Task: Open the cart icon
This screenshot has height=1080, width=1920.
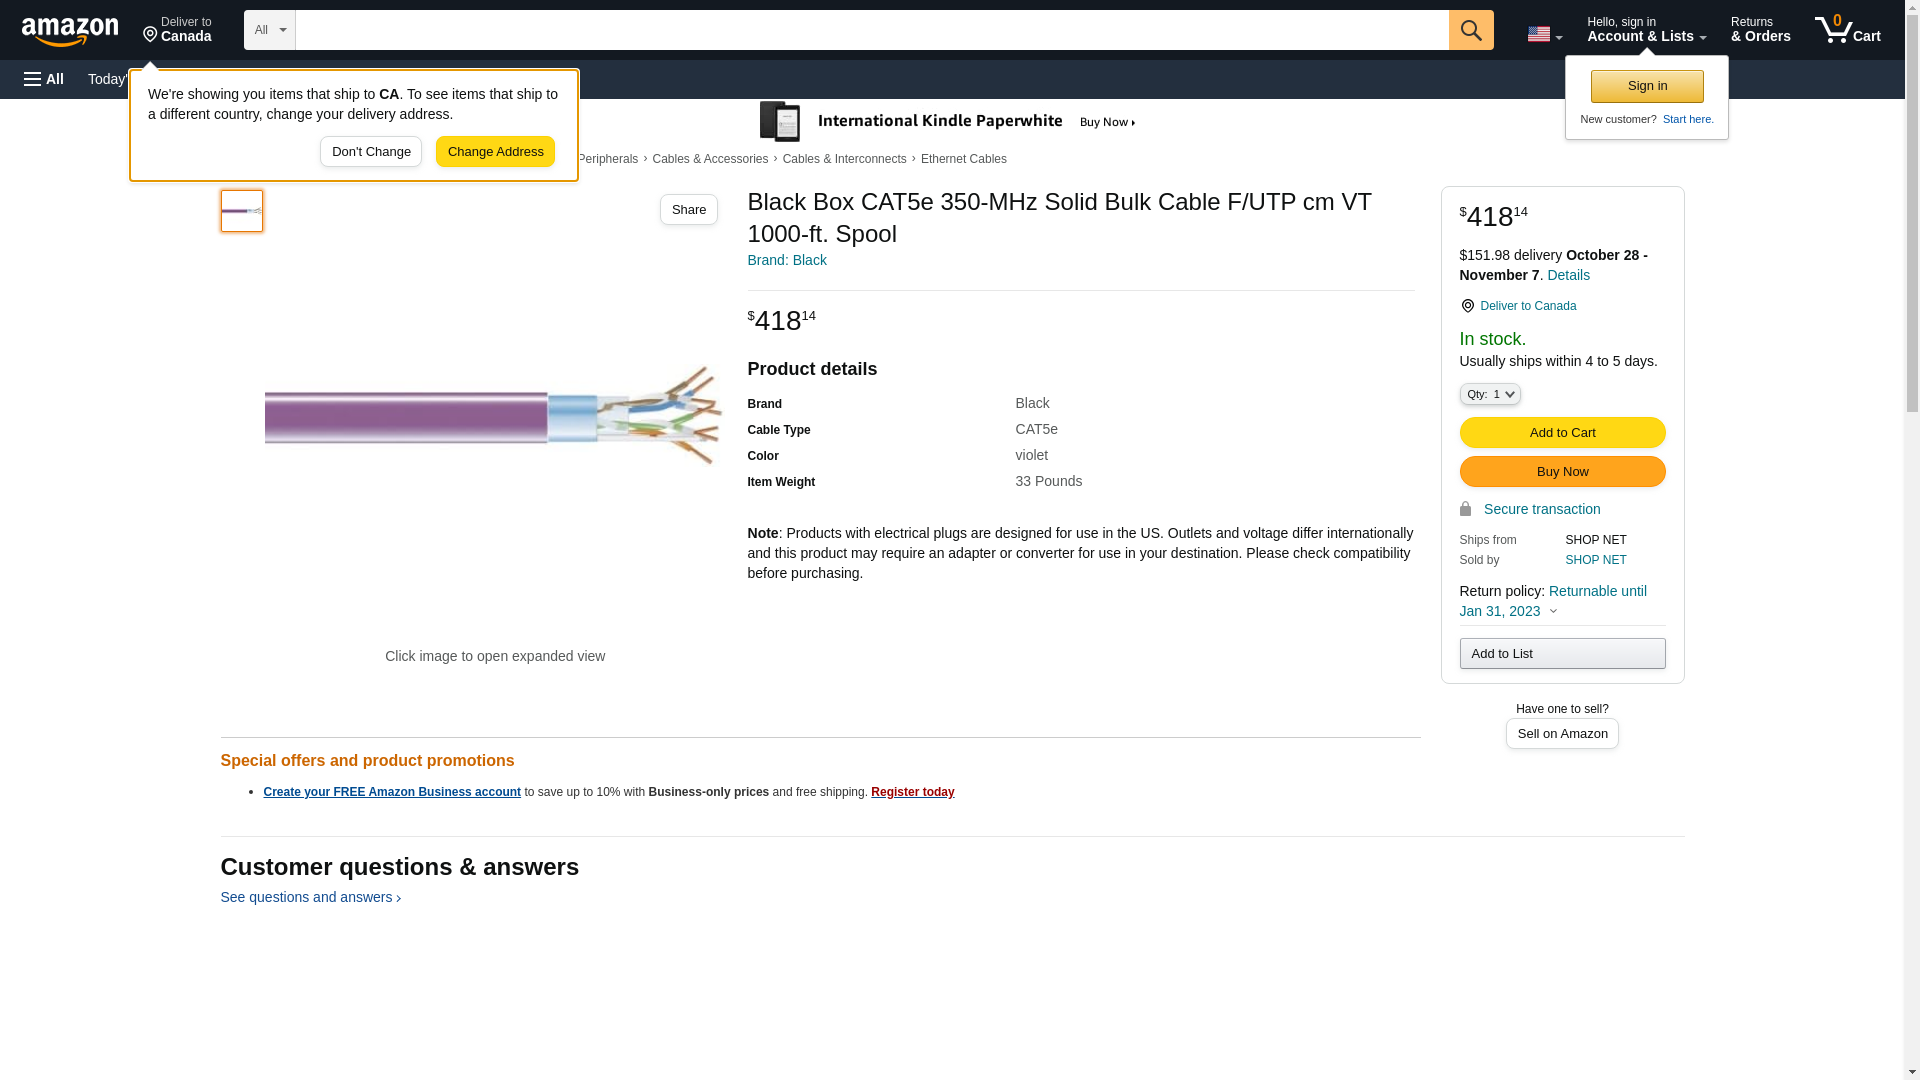Action: pos(1847,30)
